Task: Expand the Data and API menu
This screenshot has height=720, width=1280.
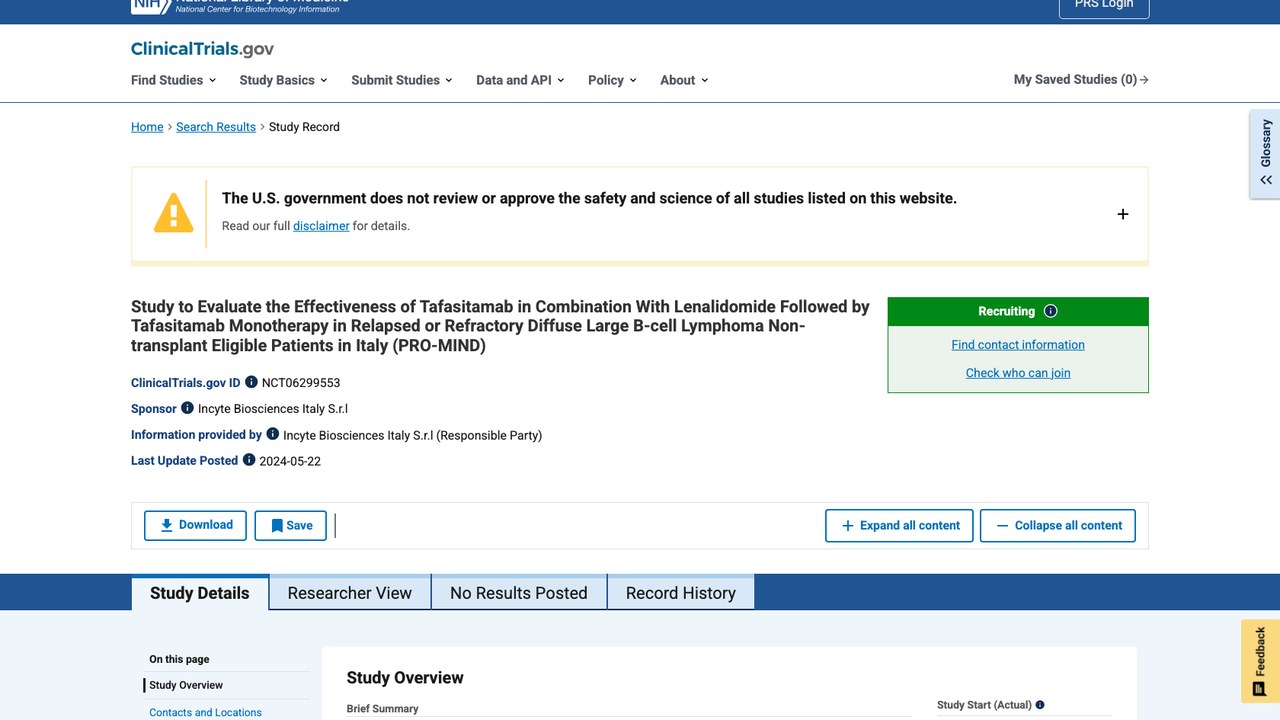Action: click(x=520, y=80)
